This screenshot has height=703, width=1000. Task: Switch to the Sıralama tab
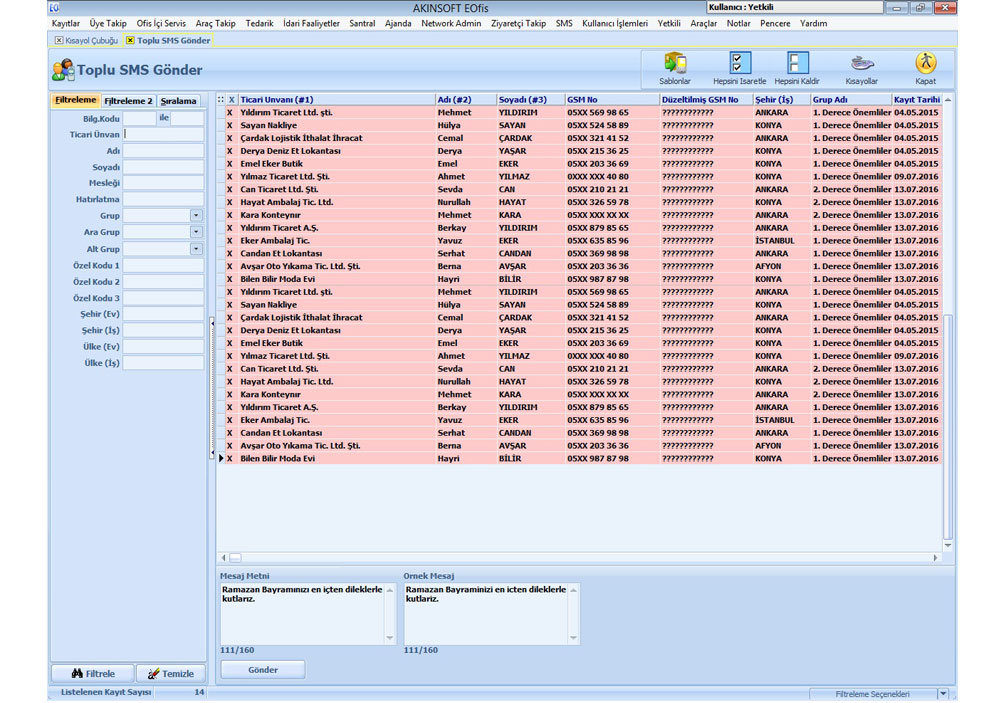click(179, 101)
